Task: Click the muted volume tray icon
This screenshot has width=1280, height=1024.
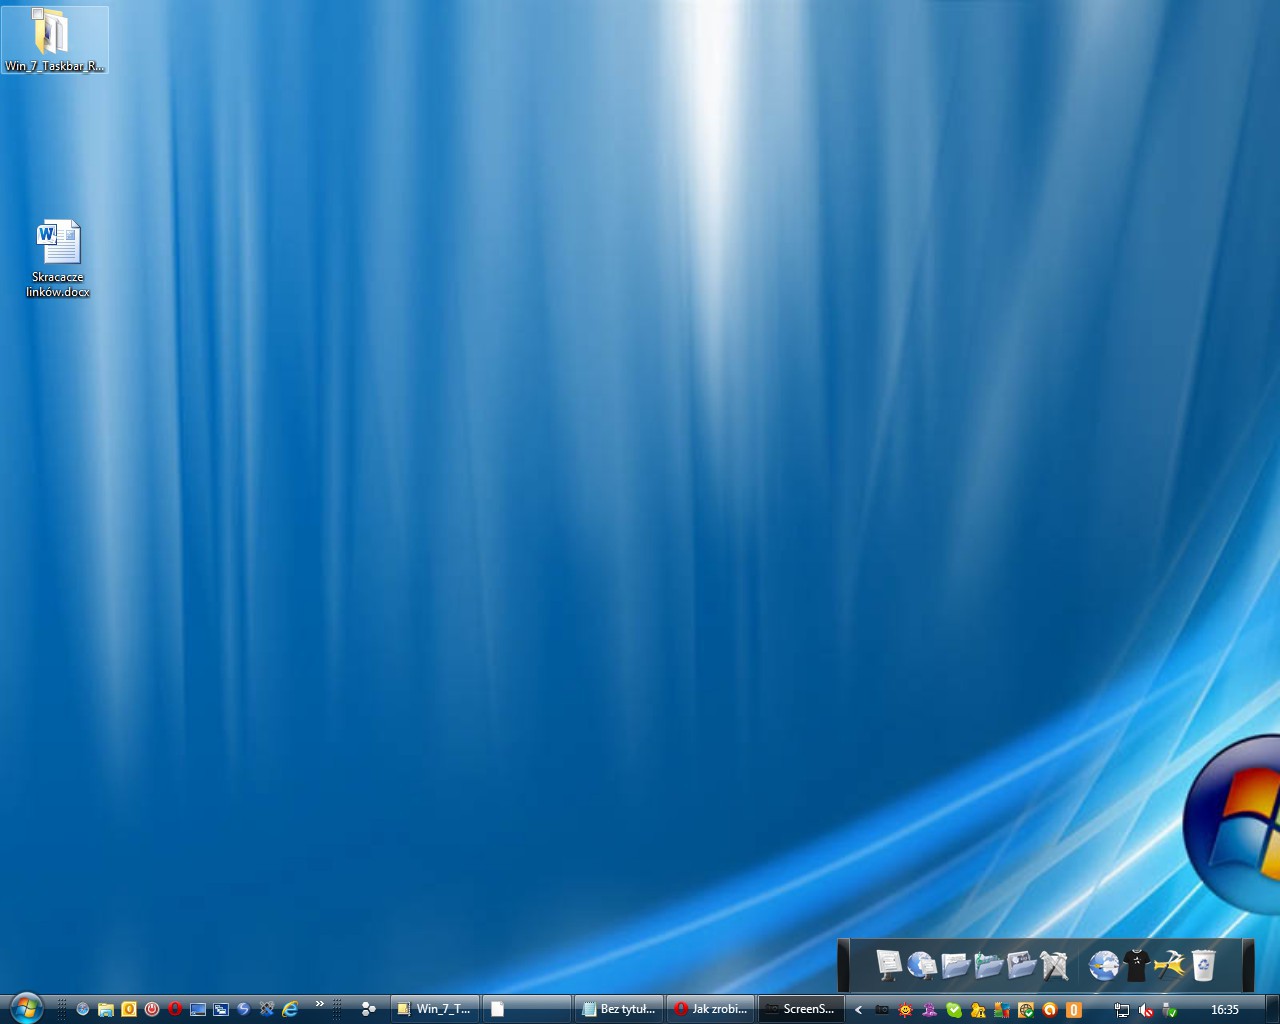Action: (1146, 1010)
